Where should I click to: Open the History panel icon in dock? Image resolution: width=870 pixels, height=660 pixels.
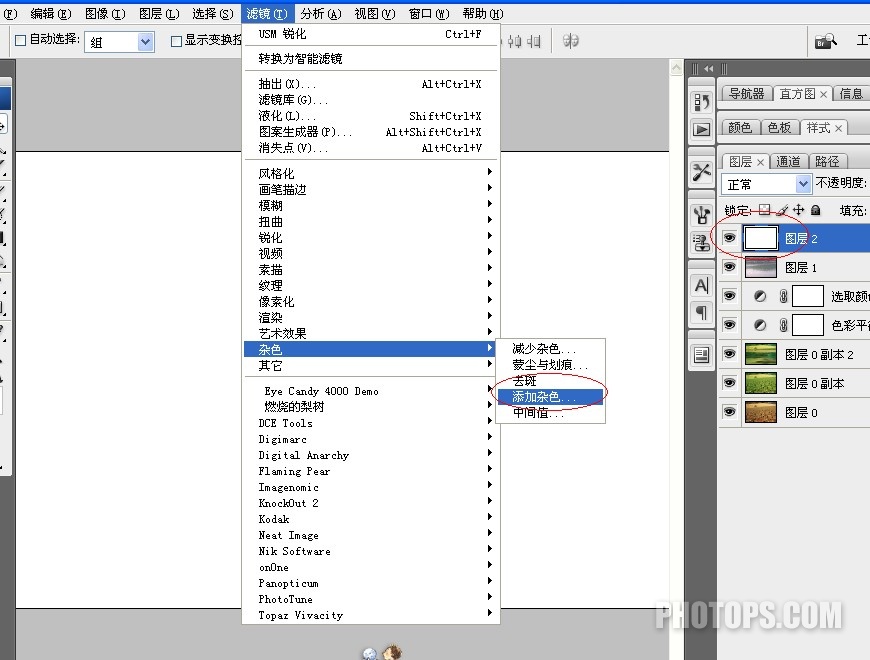(x=701, y=101)
